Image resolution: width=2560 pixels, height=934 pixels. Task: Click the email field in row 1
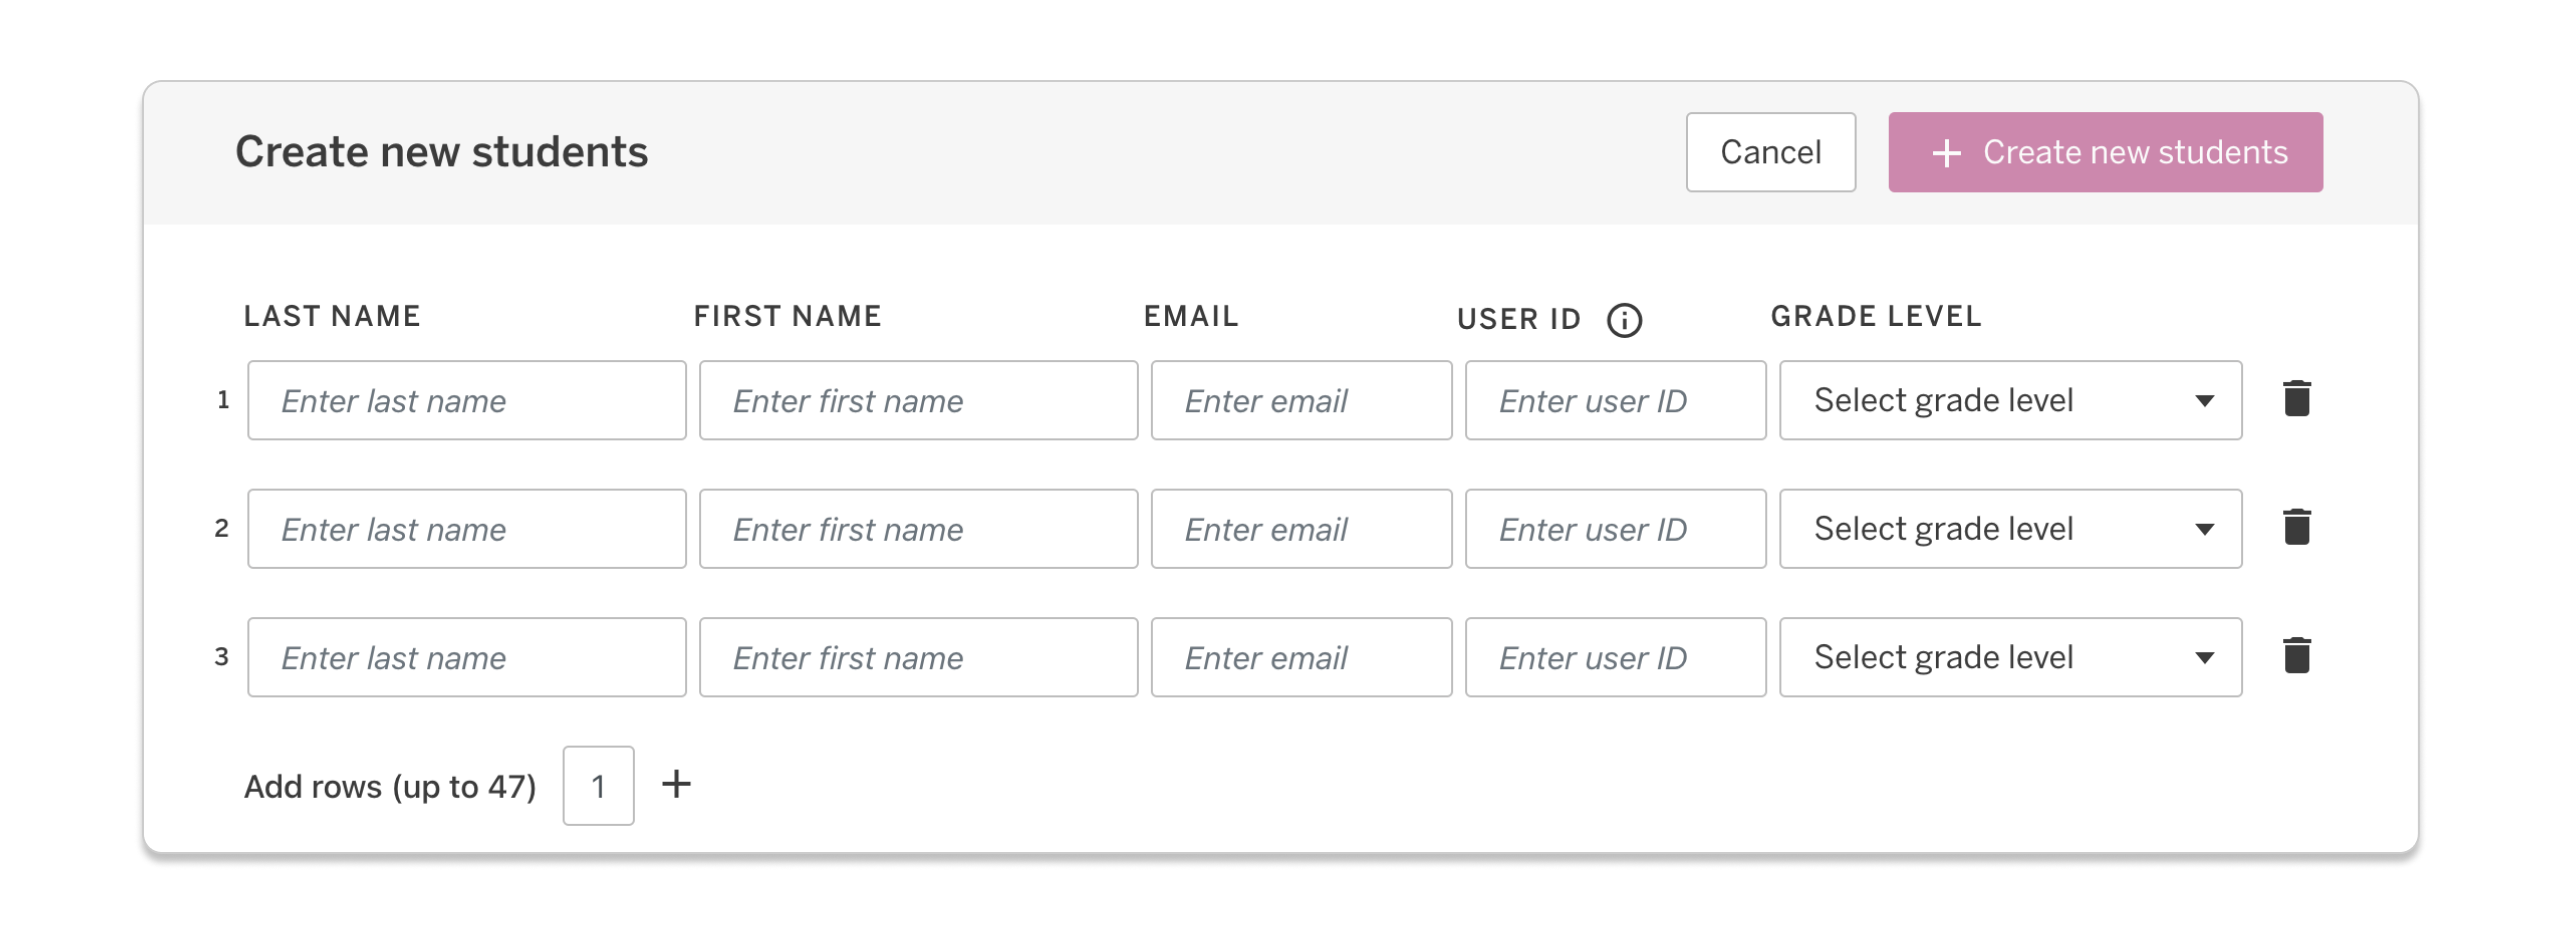coord(1301,399)
